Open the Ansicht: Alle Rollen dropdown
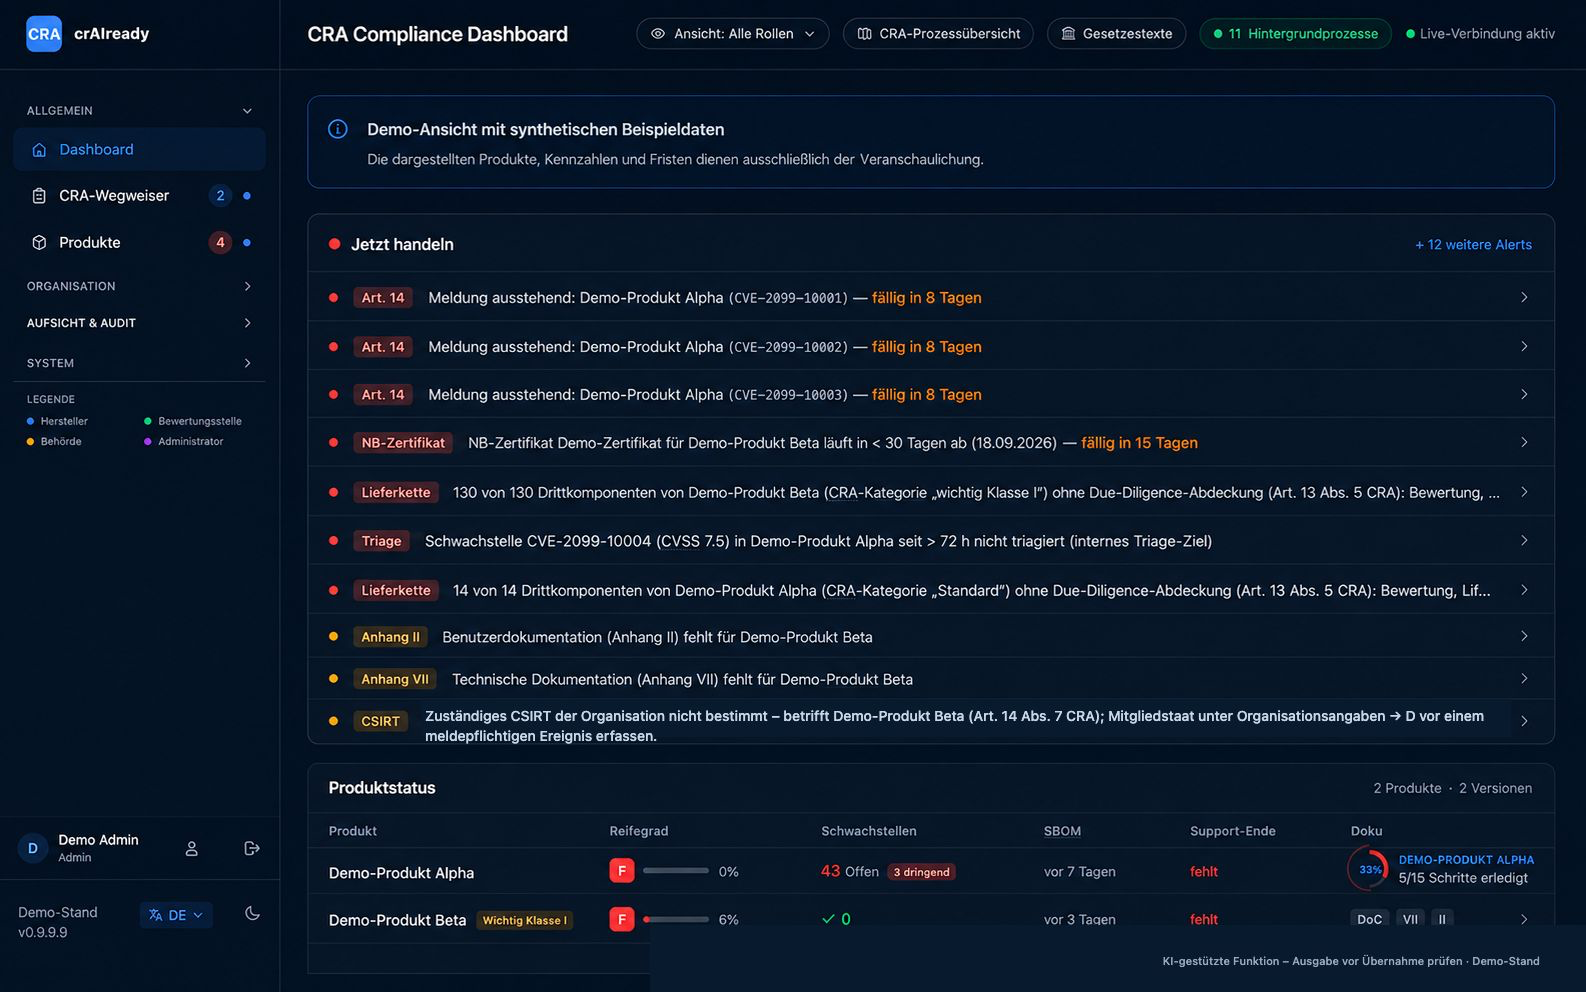 click(x=732, y=34)
